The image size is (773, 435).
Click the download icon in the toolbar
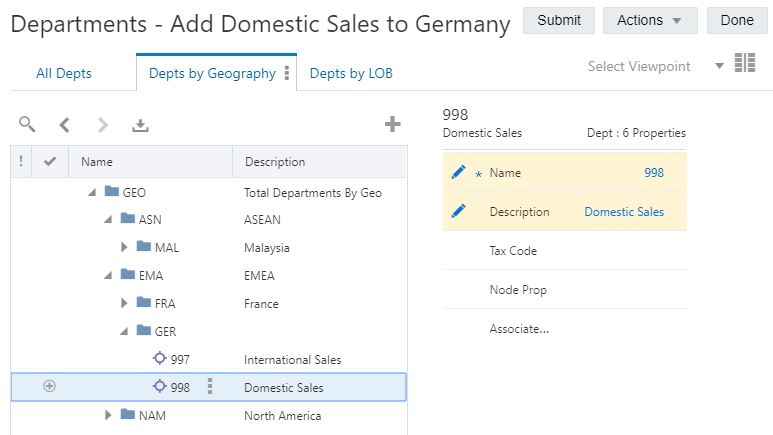pos(141,125)
